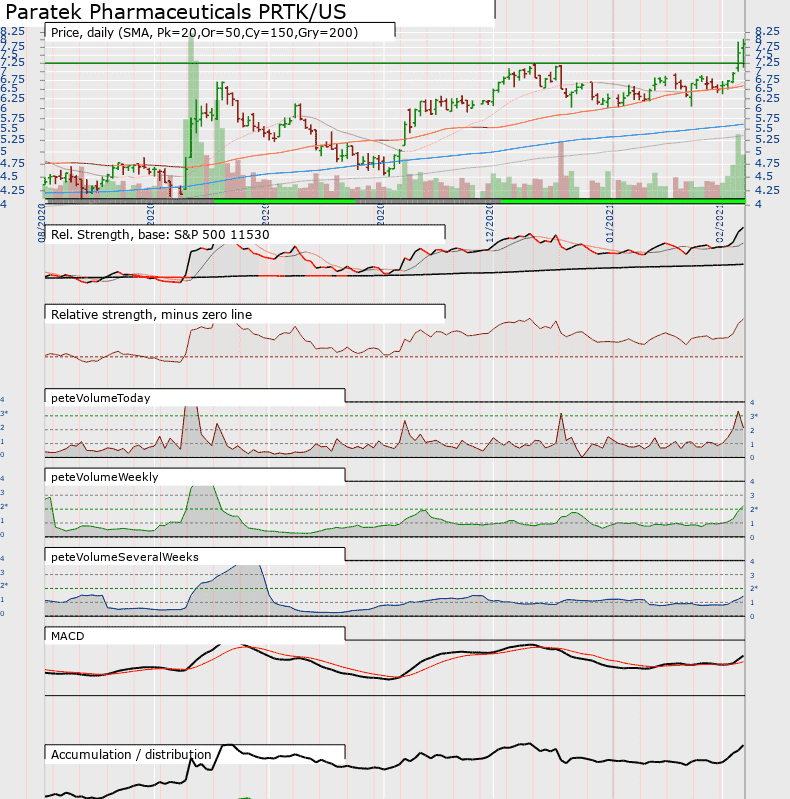Click the 6.25 price label on left axis
790x799 pixels.
coord(12,98)
